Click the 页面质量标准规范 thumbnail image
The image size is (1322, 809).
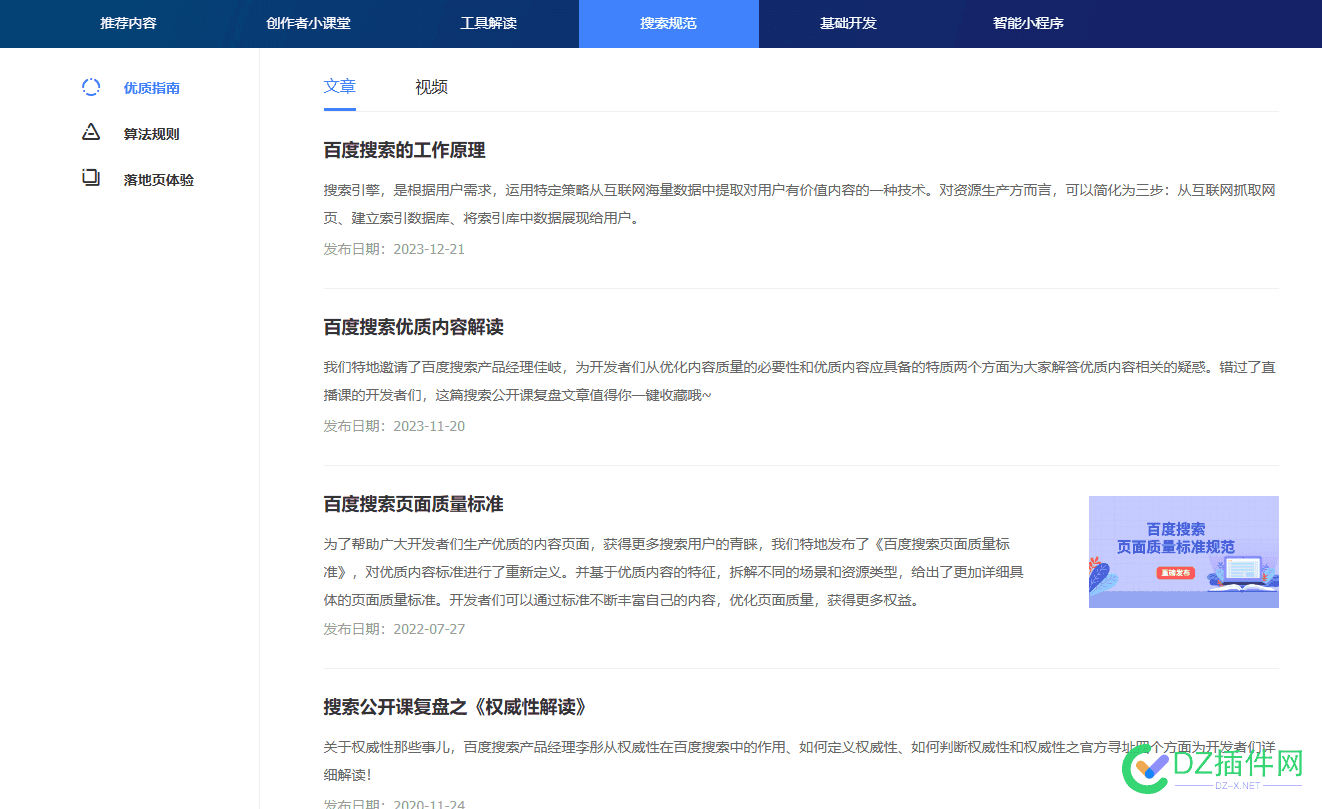(x=1184, y=552)
